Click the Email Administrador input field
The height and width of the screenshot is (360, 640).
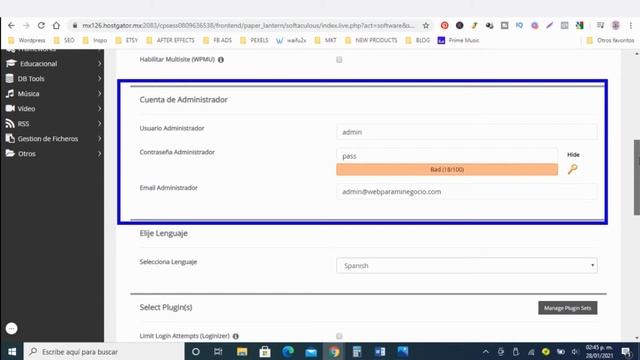coord(467,191)
